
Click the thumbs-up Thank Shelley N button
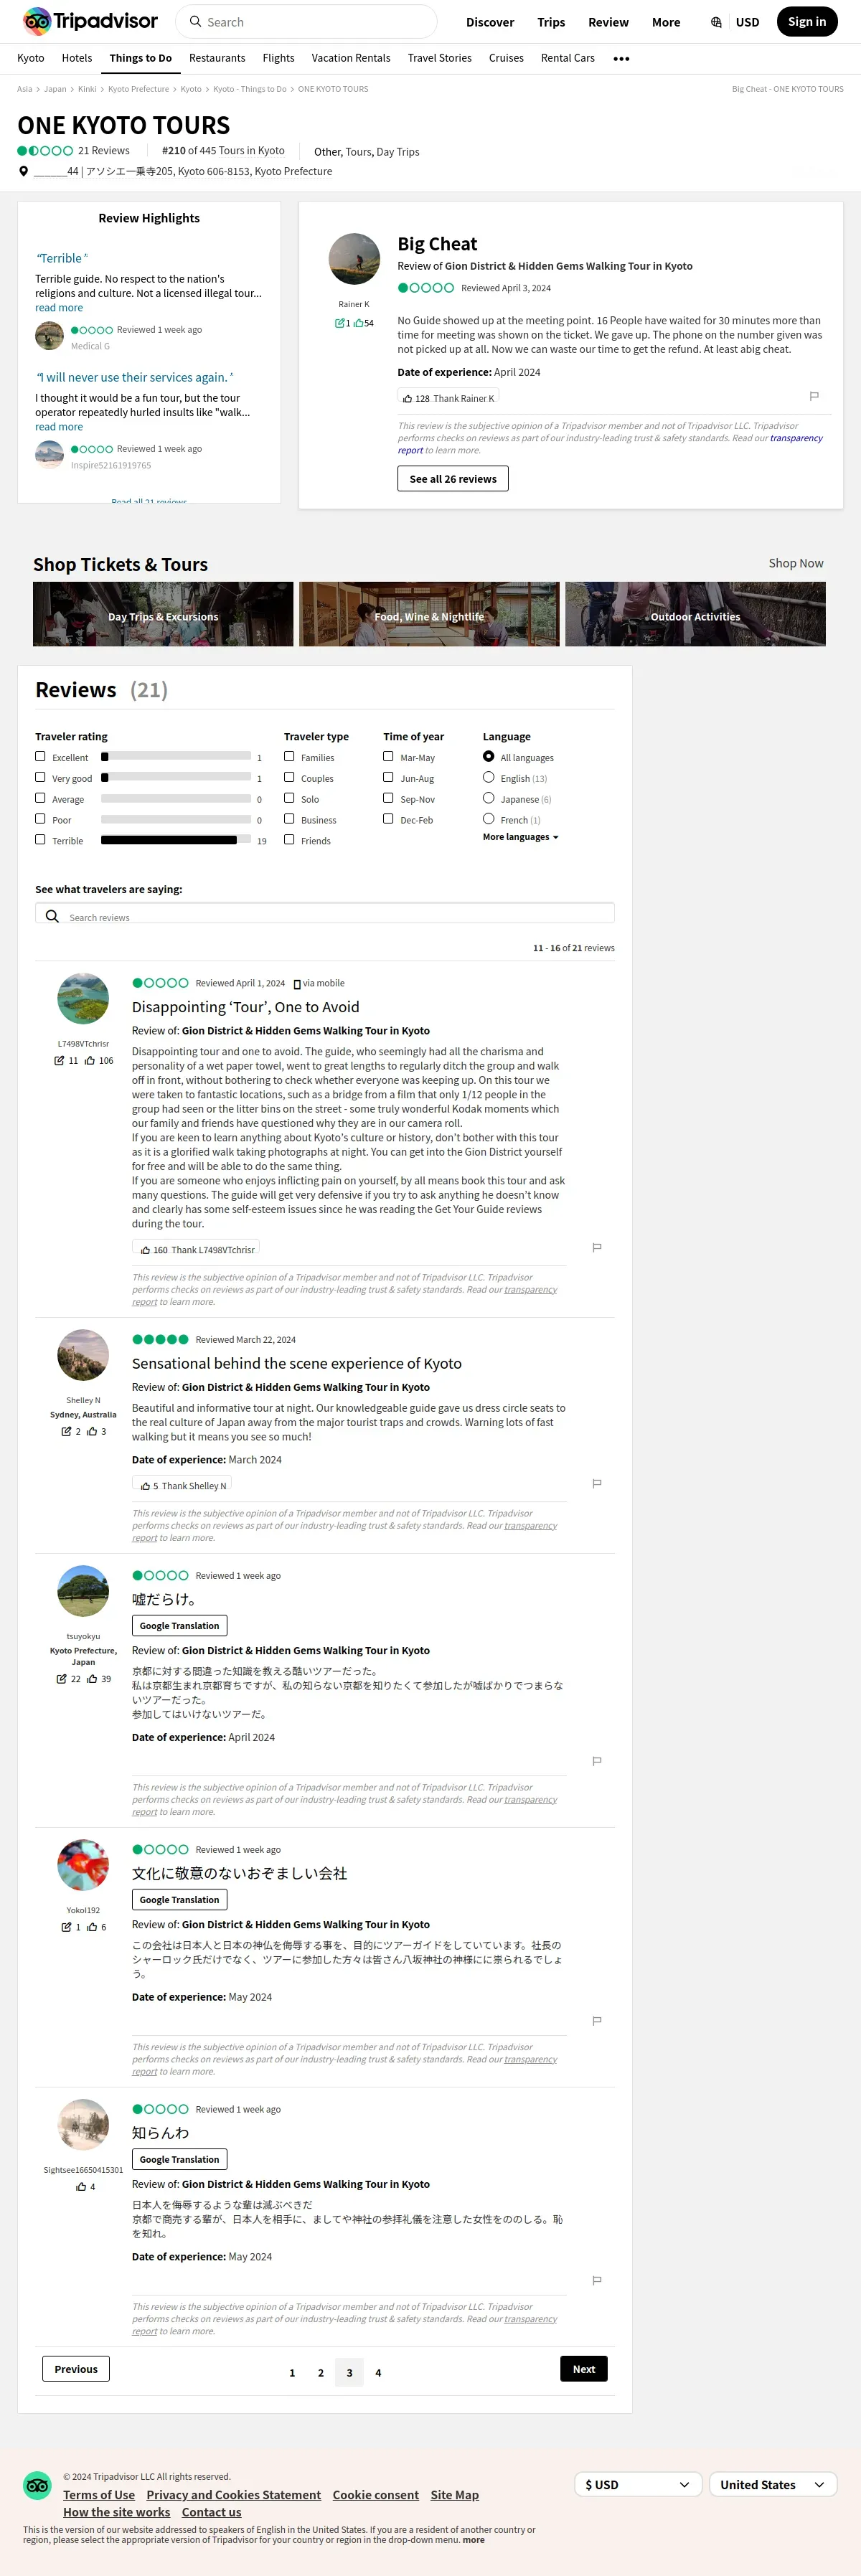[184, 1486]
